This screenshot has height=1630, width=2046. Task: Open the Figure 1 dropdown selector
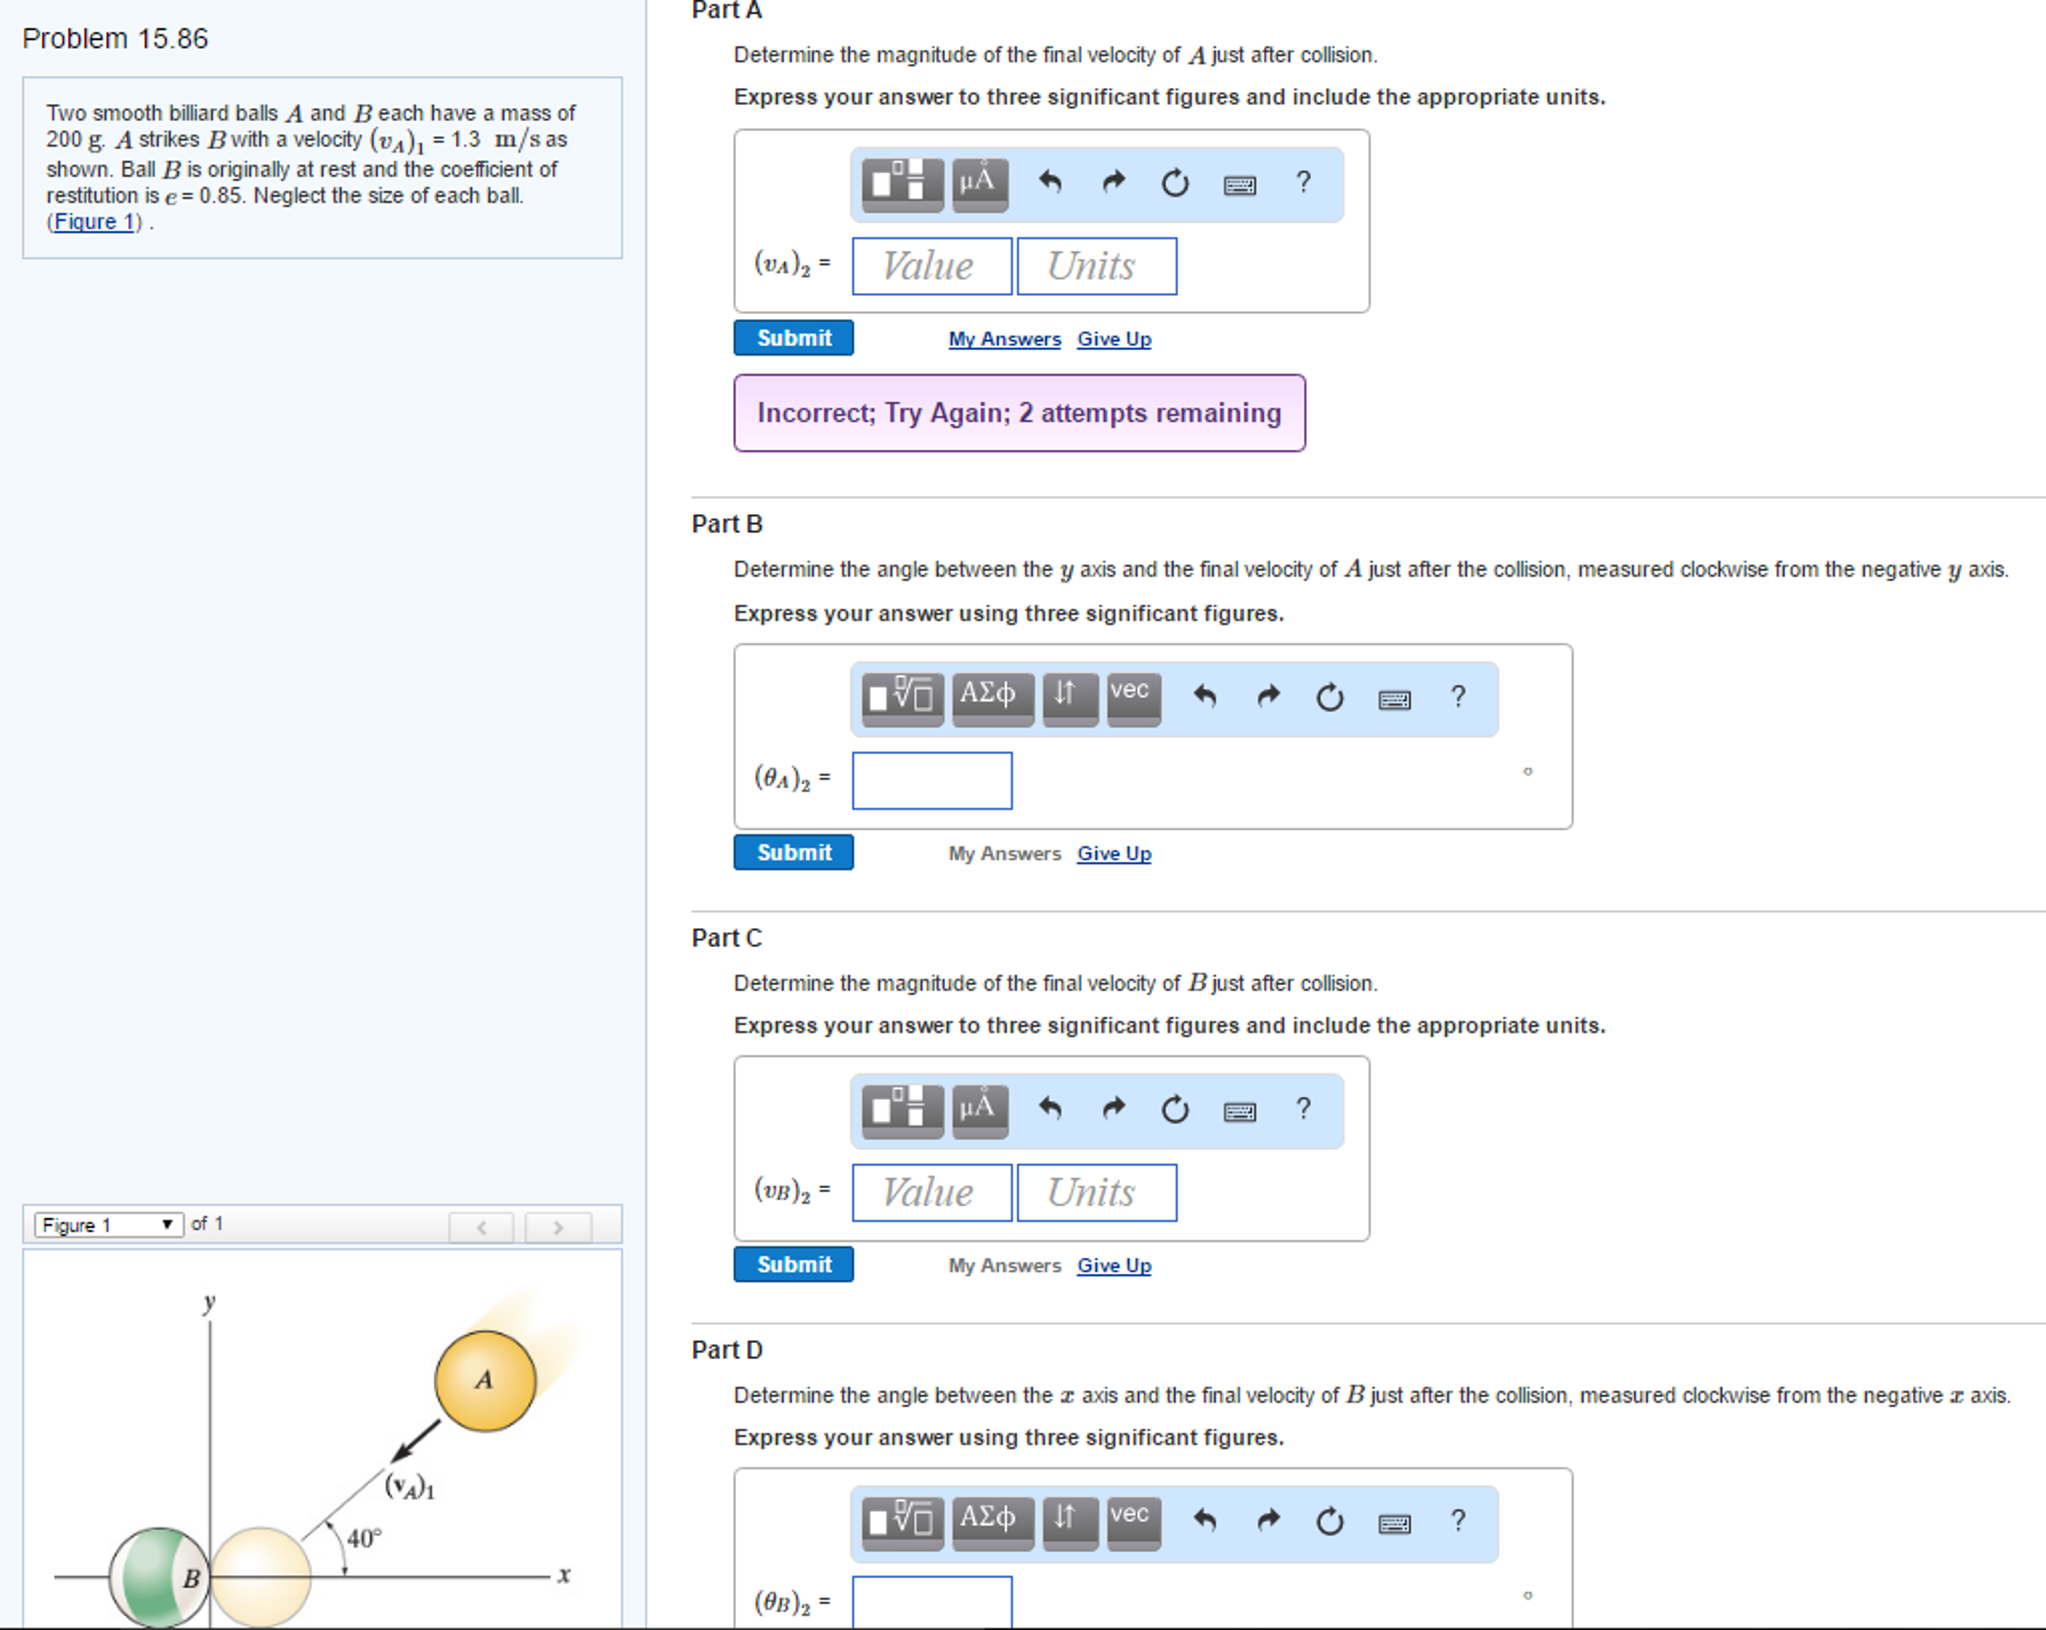pyautogui.click(x=108, y=1225)
